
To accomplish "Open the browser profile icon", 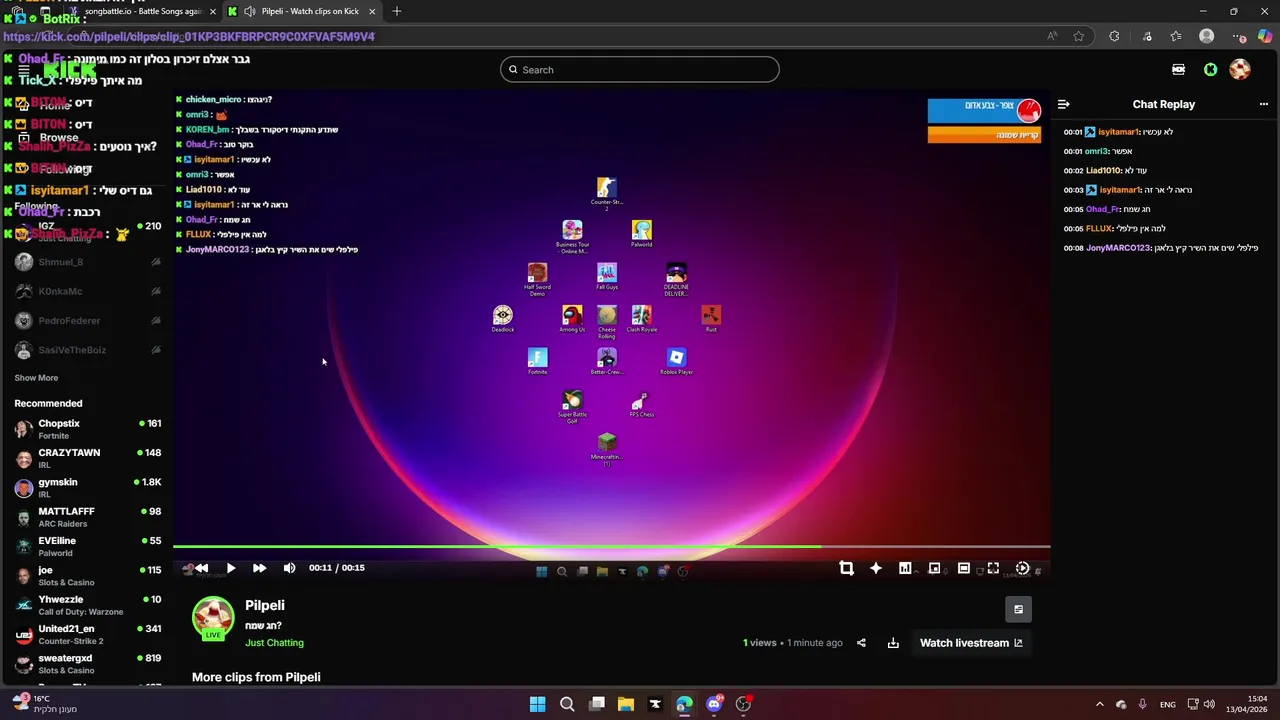I will pos(1207,36).
